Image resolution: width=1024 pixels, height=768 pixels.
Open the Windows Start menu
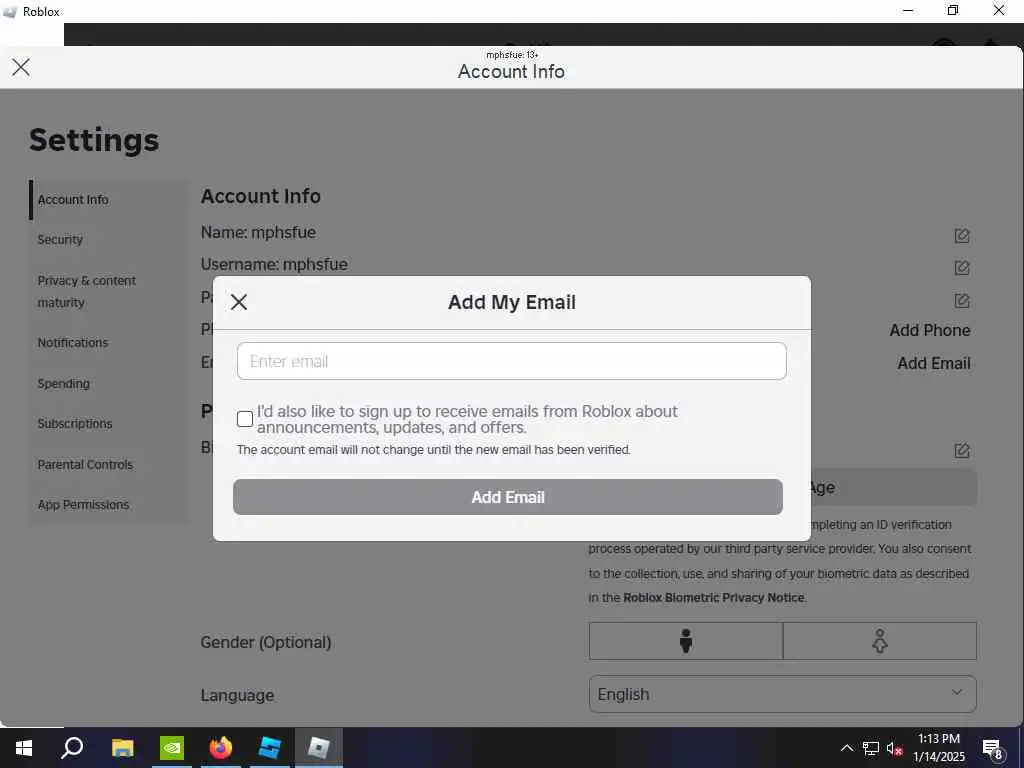pyautogui.click(x=24, y=748)
